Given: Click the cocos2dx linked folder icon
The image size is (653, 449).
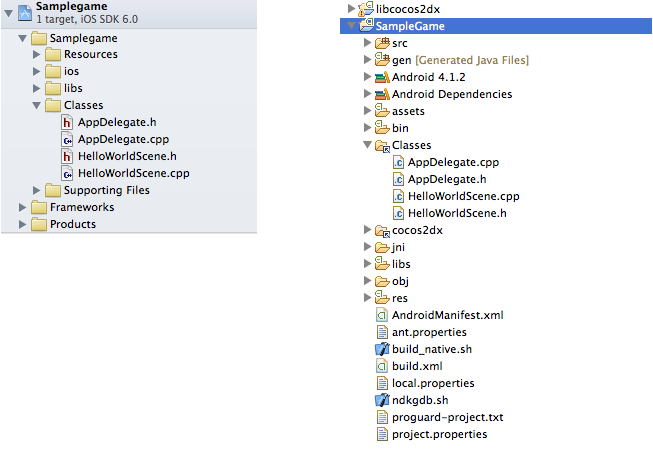Looking at the screenshot, I should 382,231.
